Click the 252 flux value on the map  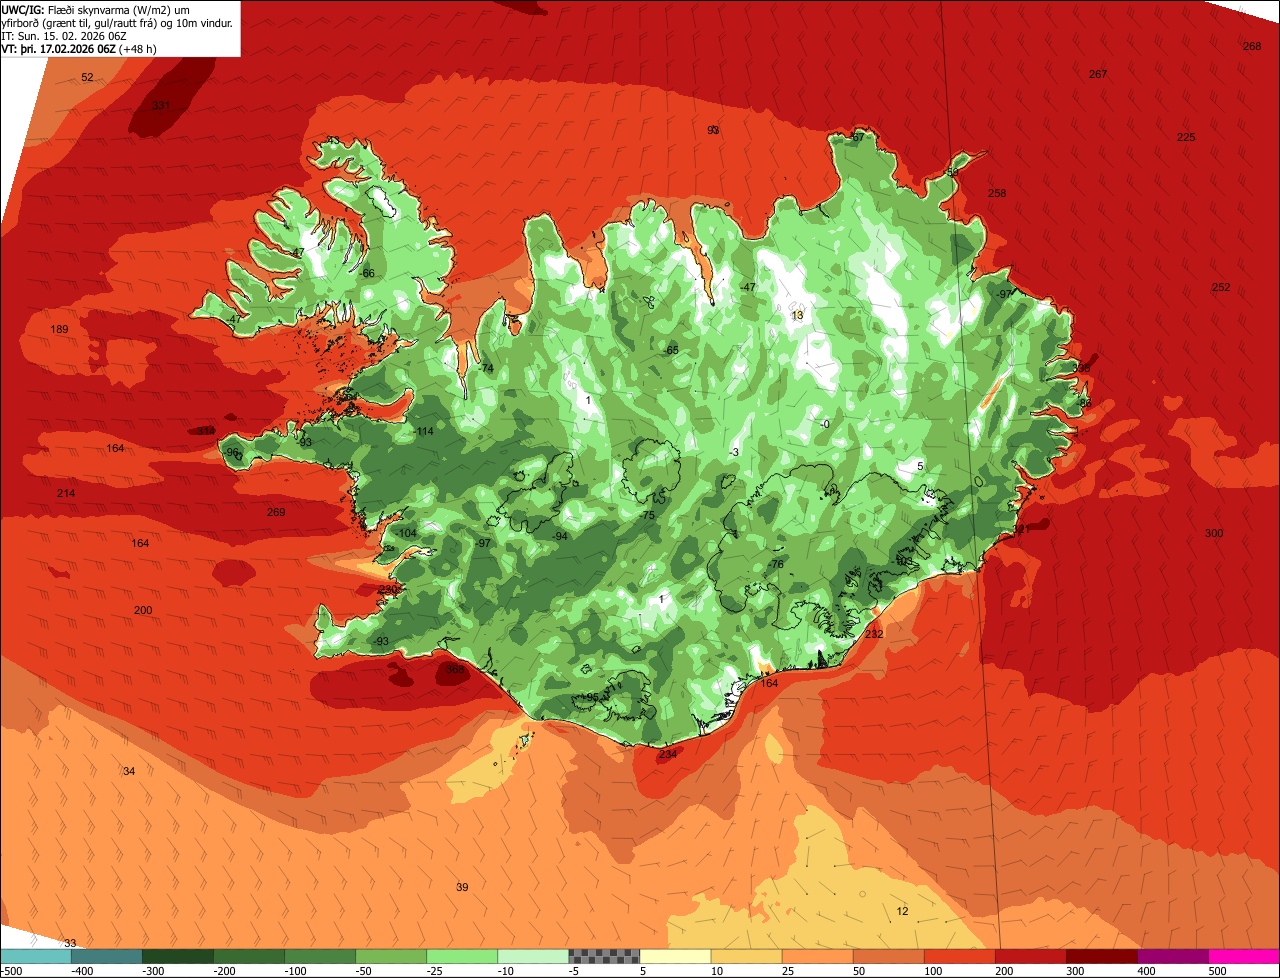[x=1221, y=287]
